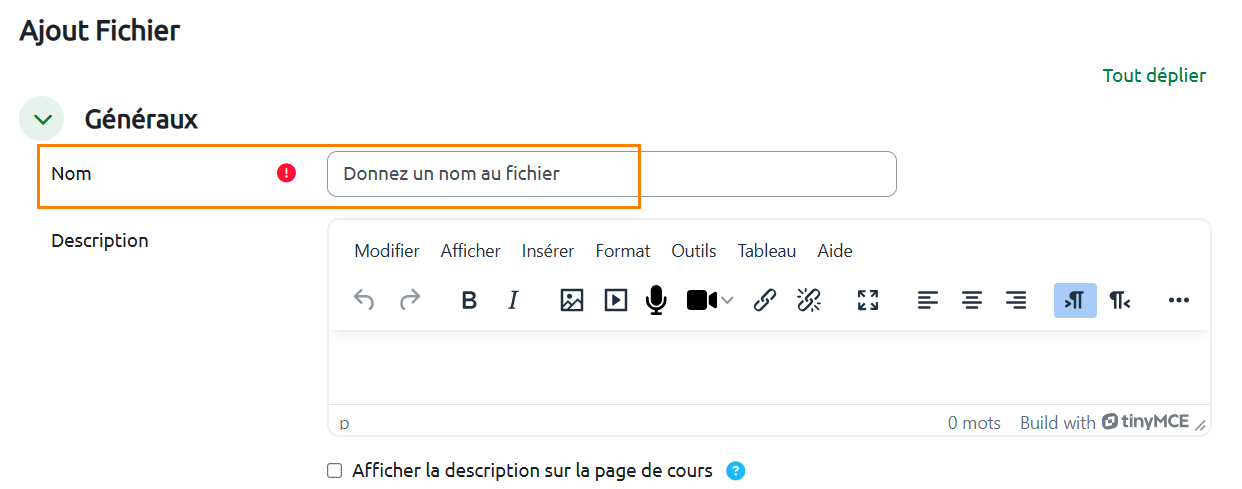
Task: Insert a link using the chain icon
Action: pos(765,300)
